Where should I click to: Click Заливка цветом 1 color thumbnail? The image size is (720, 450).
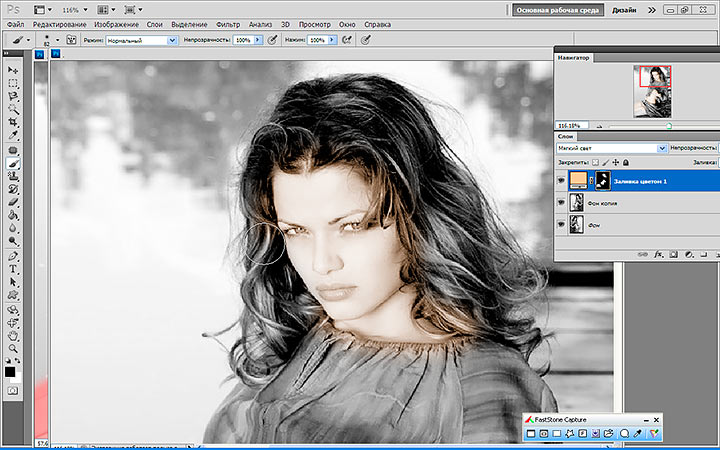point(578,180)
